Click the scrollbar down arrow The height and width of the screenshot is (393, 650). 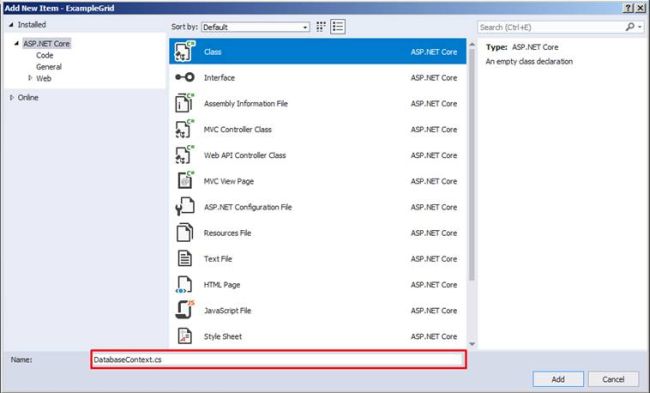472,344
